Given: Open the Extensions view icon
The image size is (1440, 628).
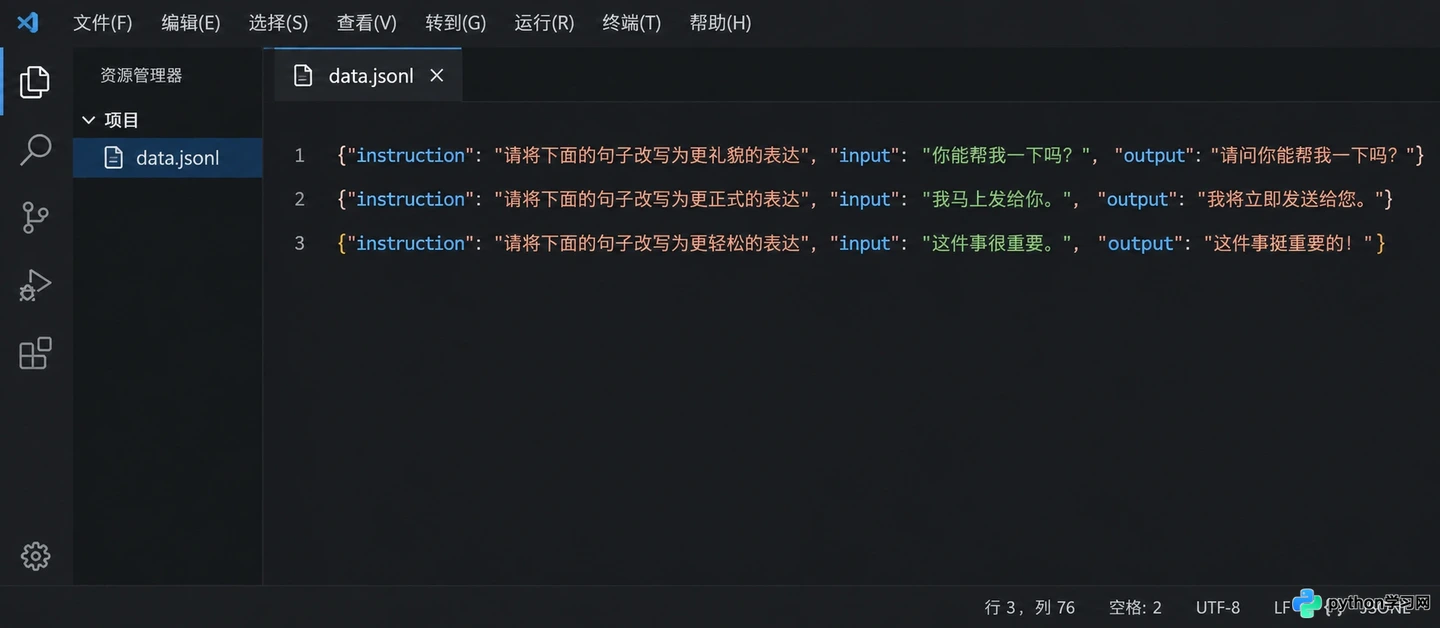Looking at the screenshot, I should (35, 353).
